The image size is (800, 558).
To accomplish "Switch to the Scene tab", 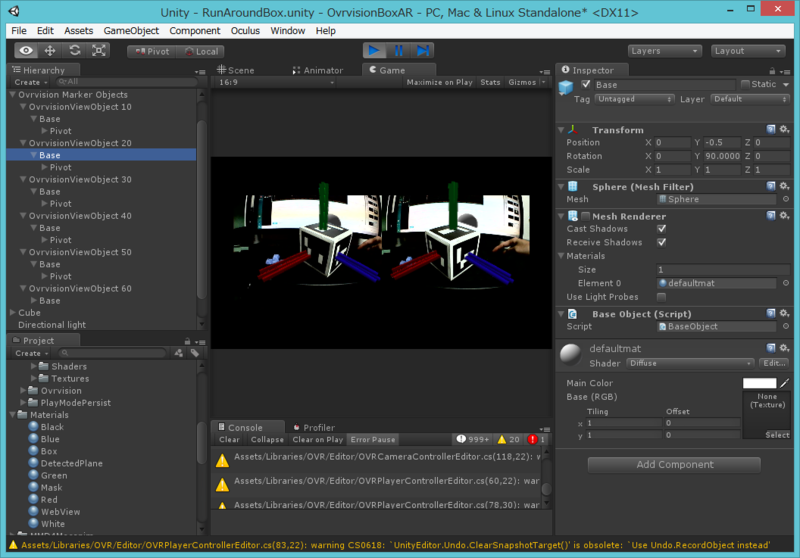I will pos(236,70).
